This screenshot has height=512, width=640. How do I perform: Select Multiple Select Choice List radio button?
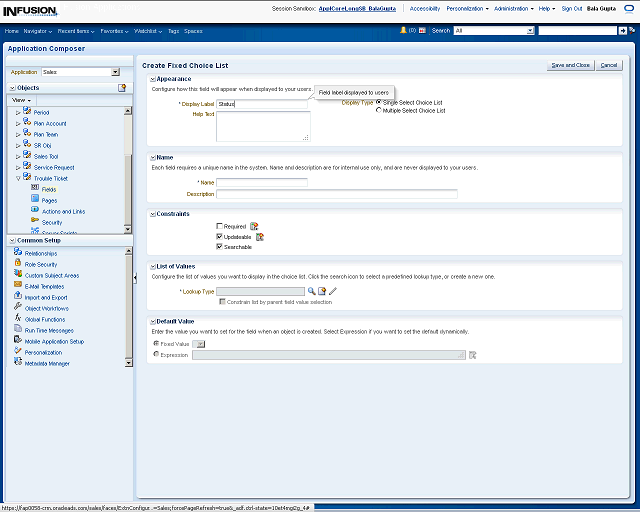tap(378, 110)
